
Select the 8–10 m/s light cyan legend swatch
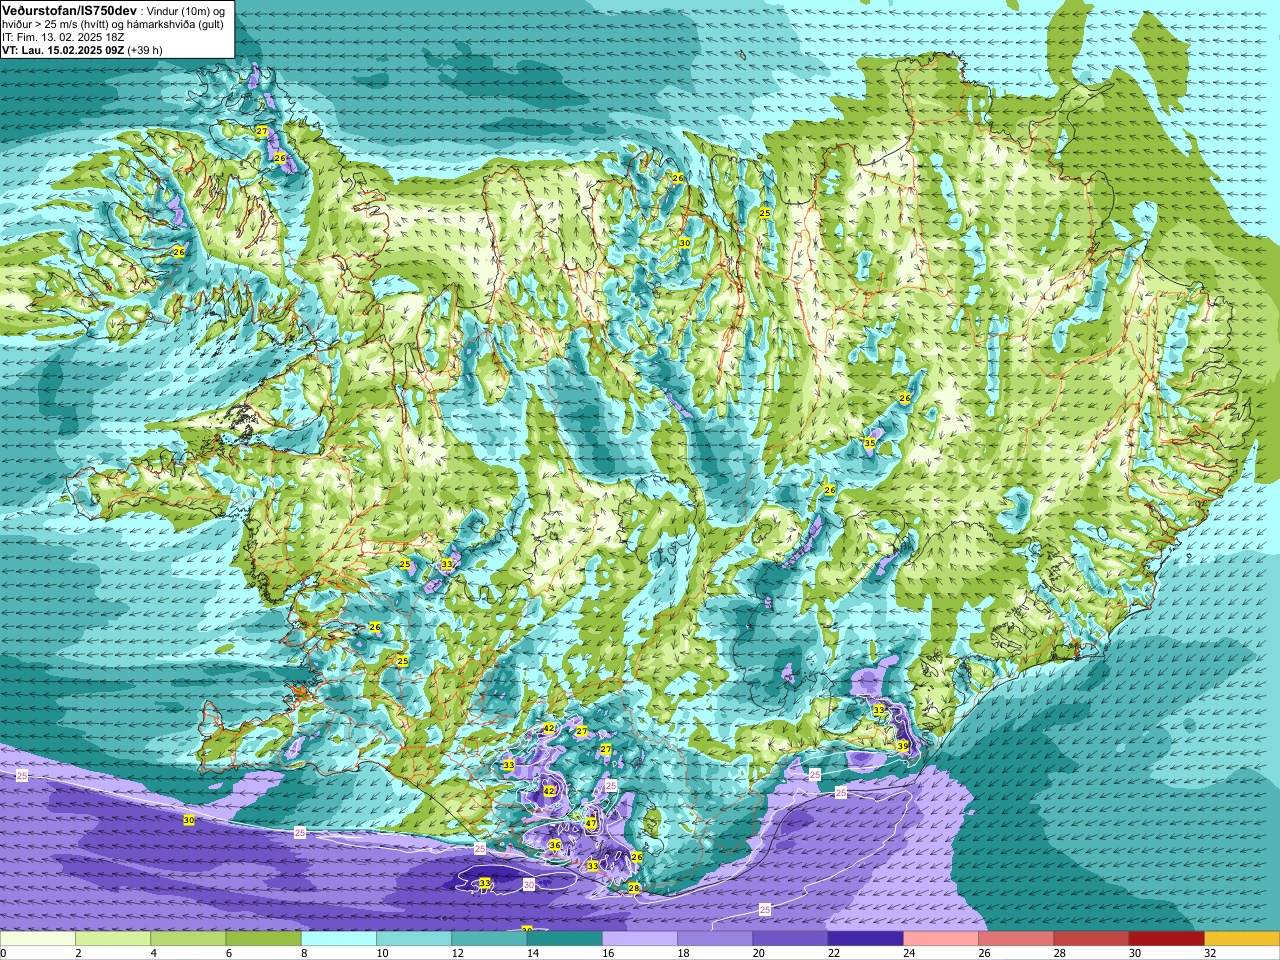[339, 939]
